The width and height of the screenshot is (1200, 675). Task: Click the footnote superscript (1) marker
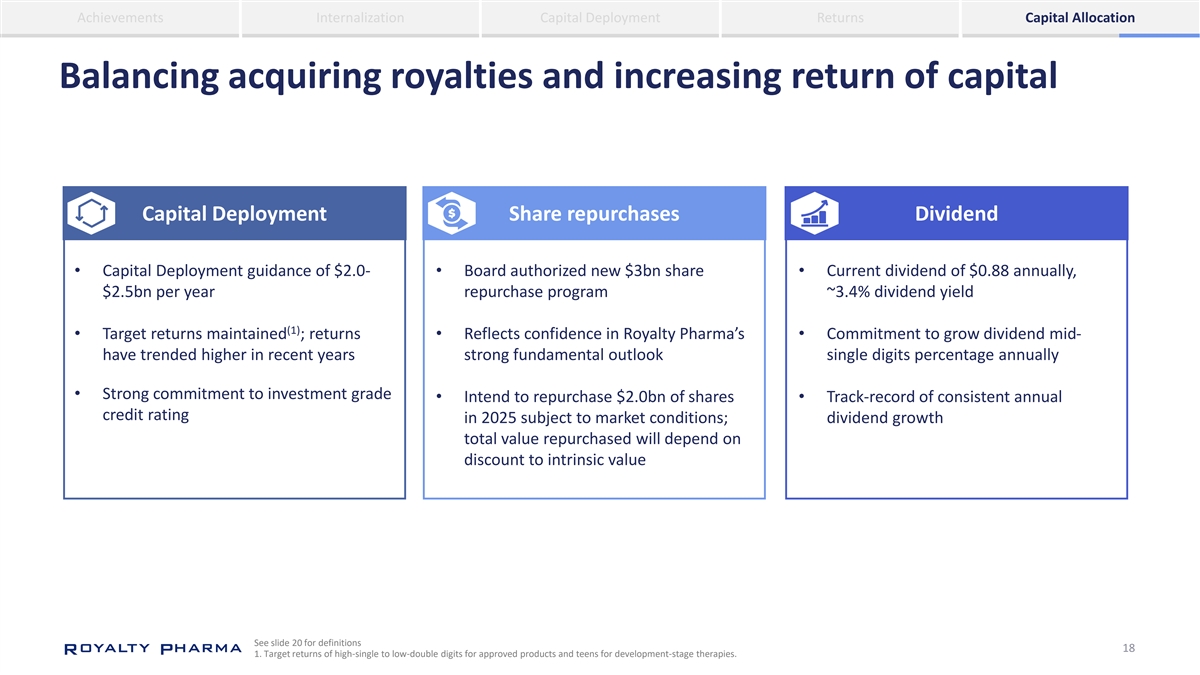[x=293, y=328]
